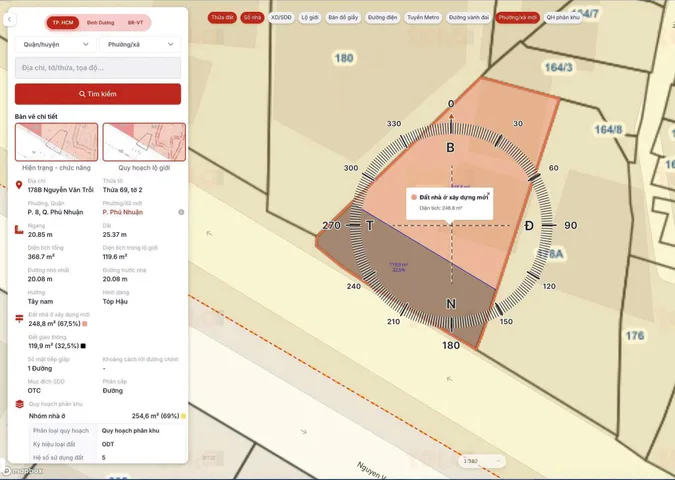Screen dimensions: 675x480
Task: Click the Tây nam direction value
Action: pos(40,301)
